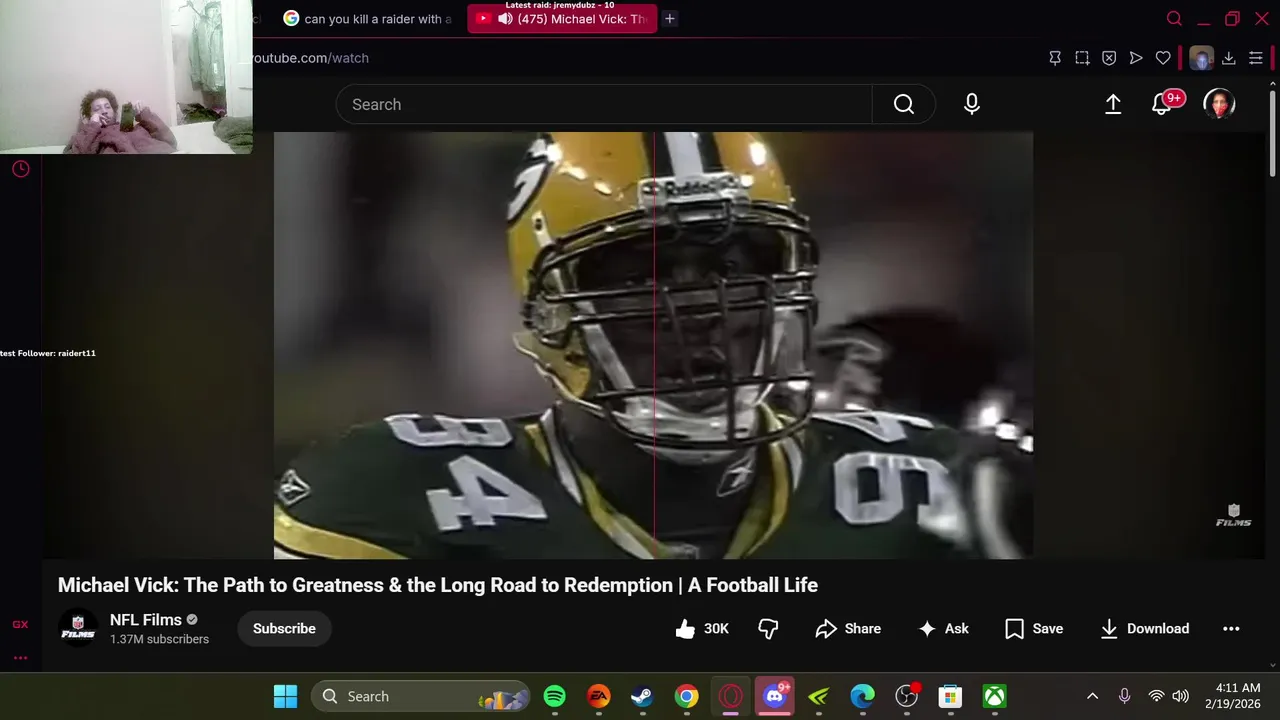
Task: Mute the tab via speaker icon
Action: tap(505, 19)
